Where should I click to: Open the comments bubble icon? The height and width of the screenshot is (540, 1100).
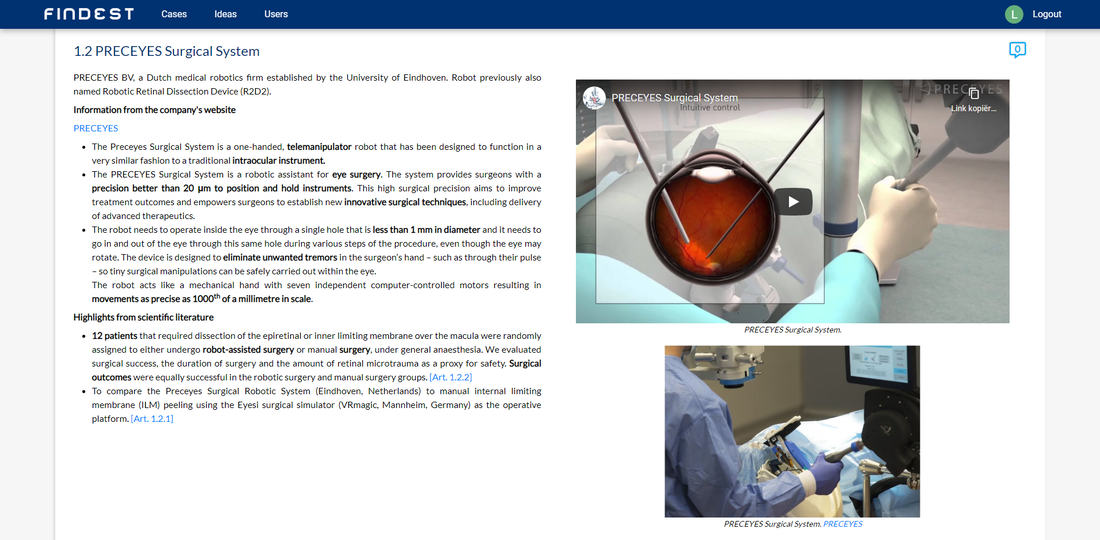(x=1017, y=50)
